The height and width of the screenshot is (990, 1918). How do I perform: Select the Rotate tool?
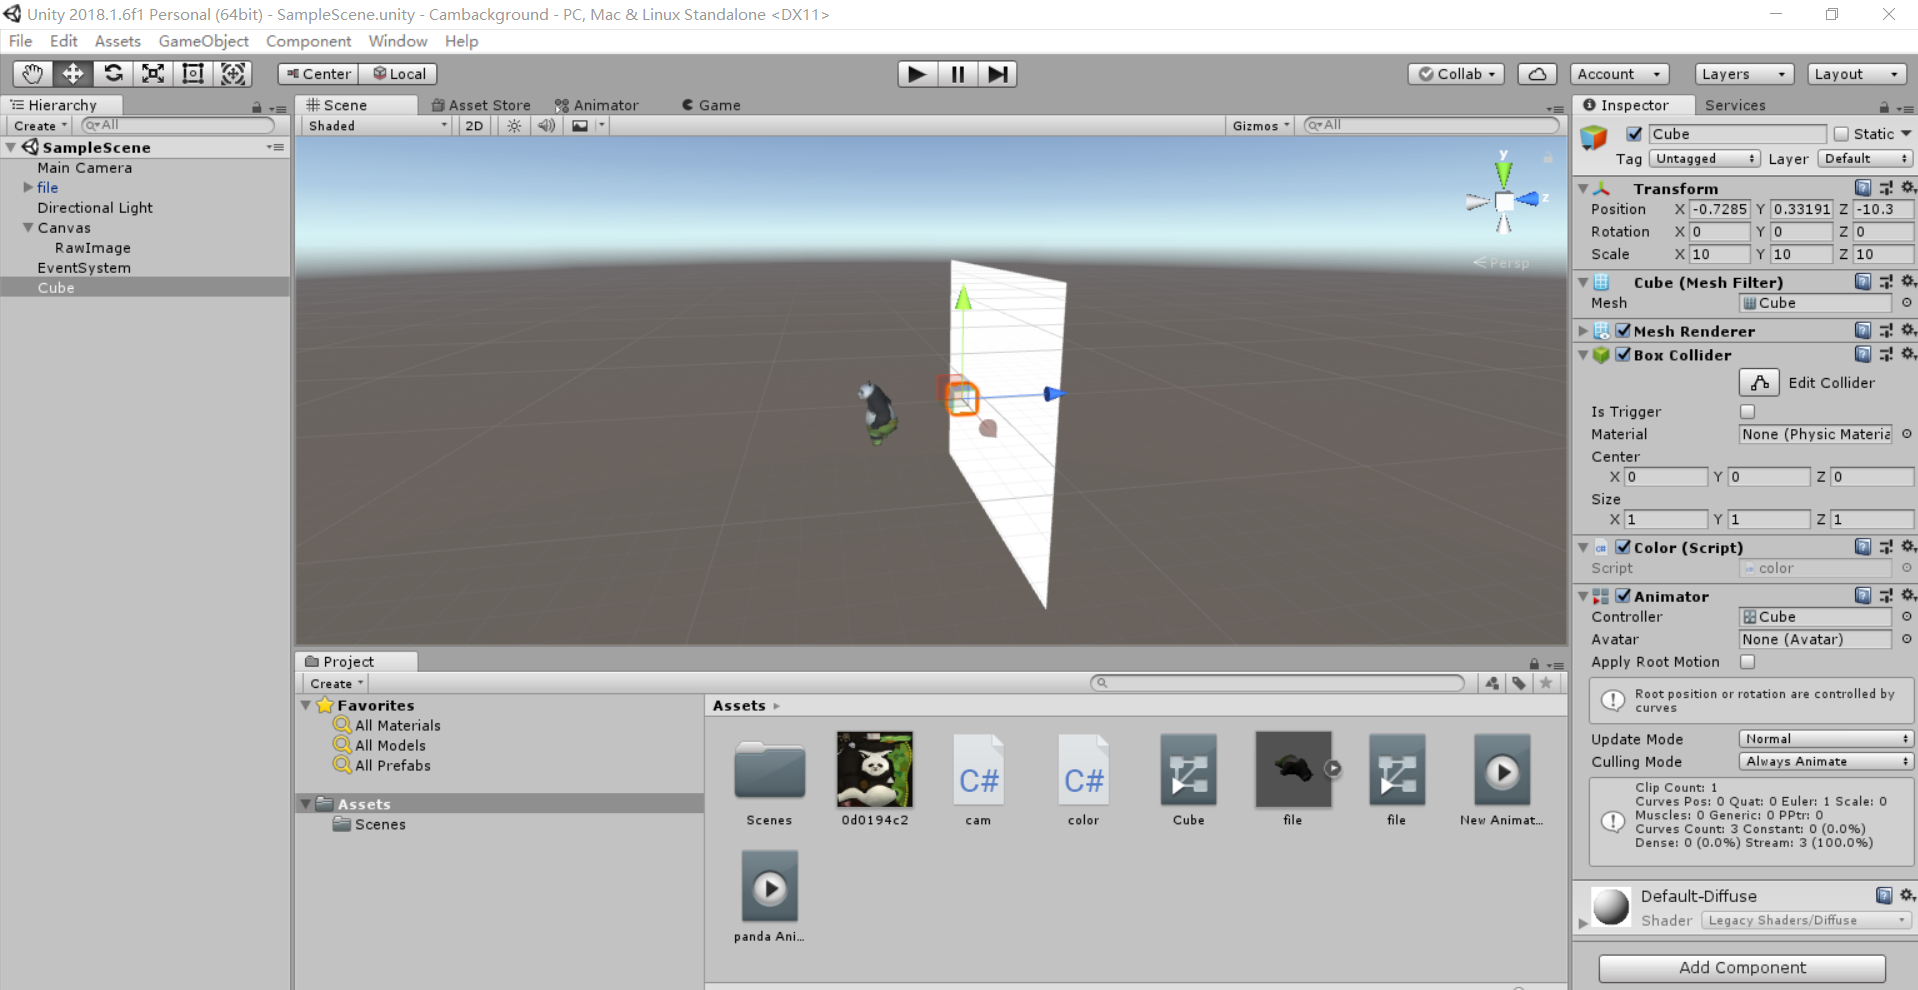click(113, 73)
